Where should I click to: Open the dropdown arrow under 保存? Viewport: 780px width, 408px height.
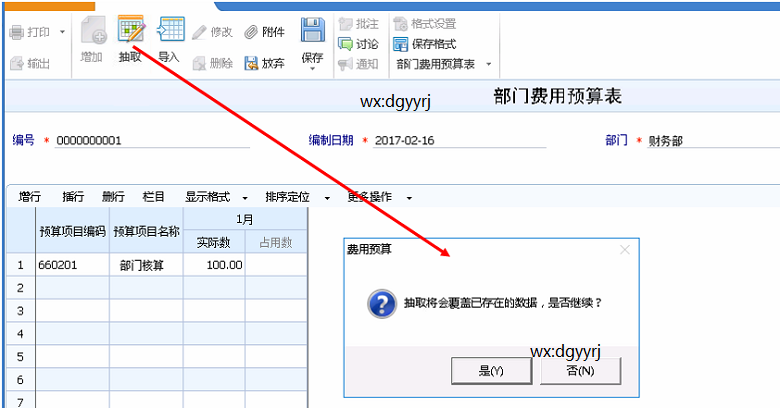click(x=312, y=68)
